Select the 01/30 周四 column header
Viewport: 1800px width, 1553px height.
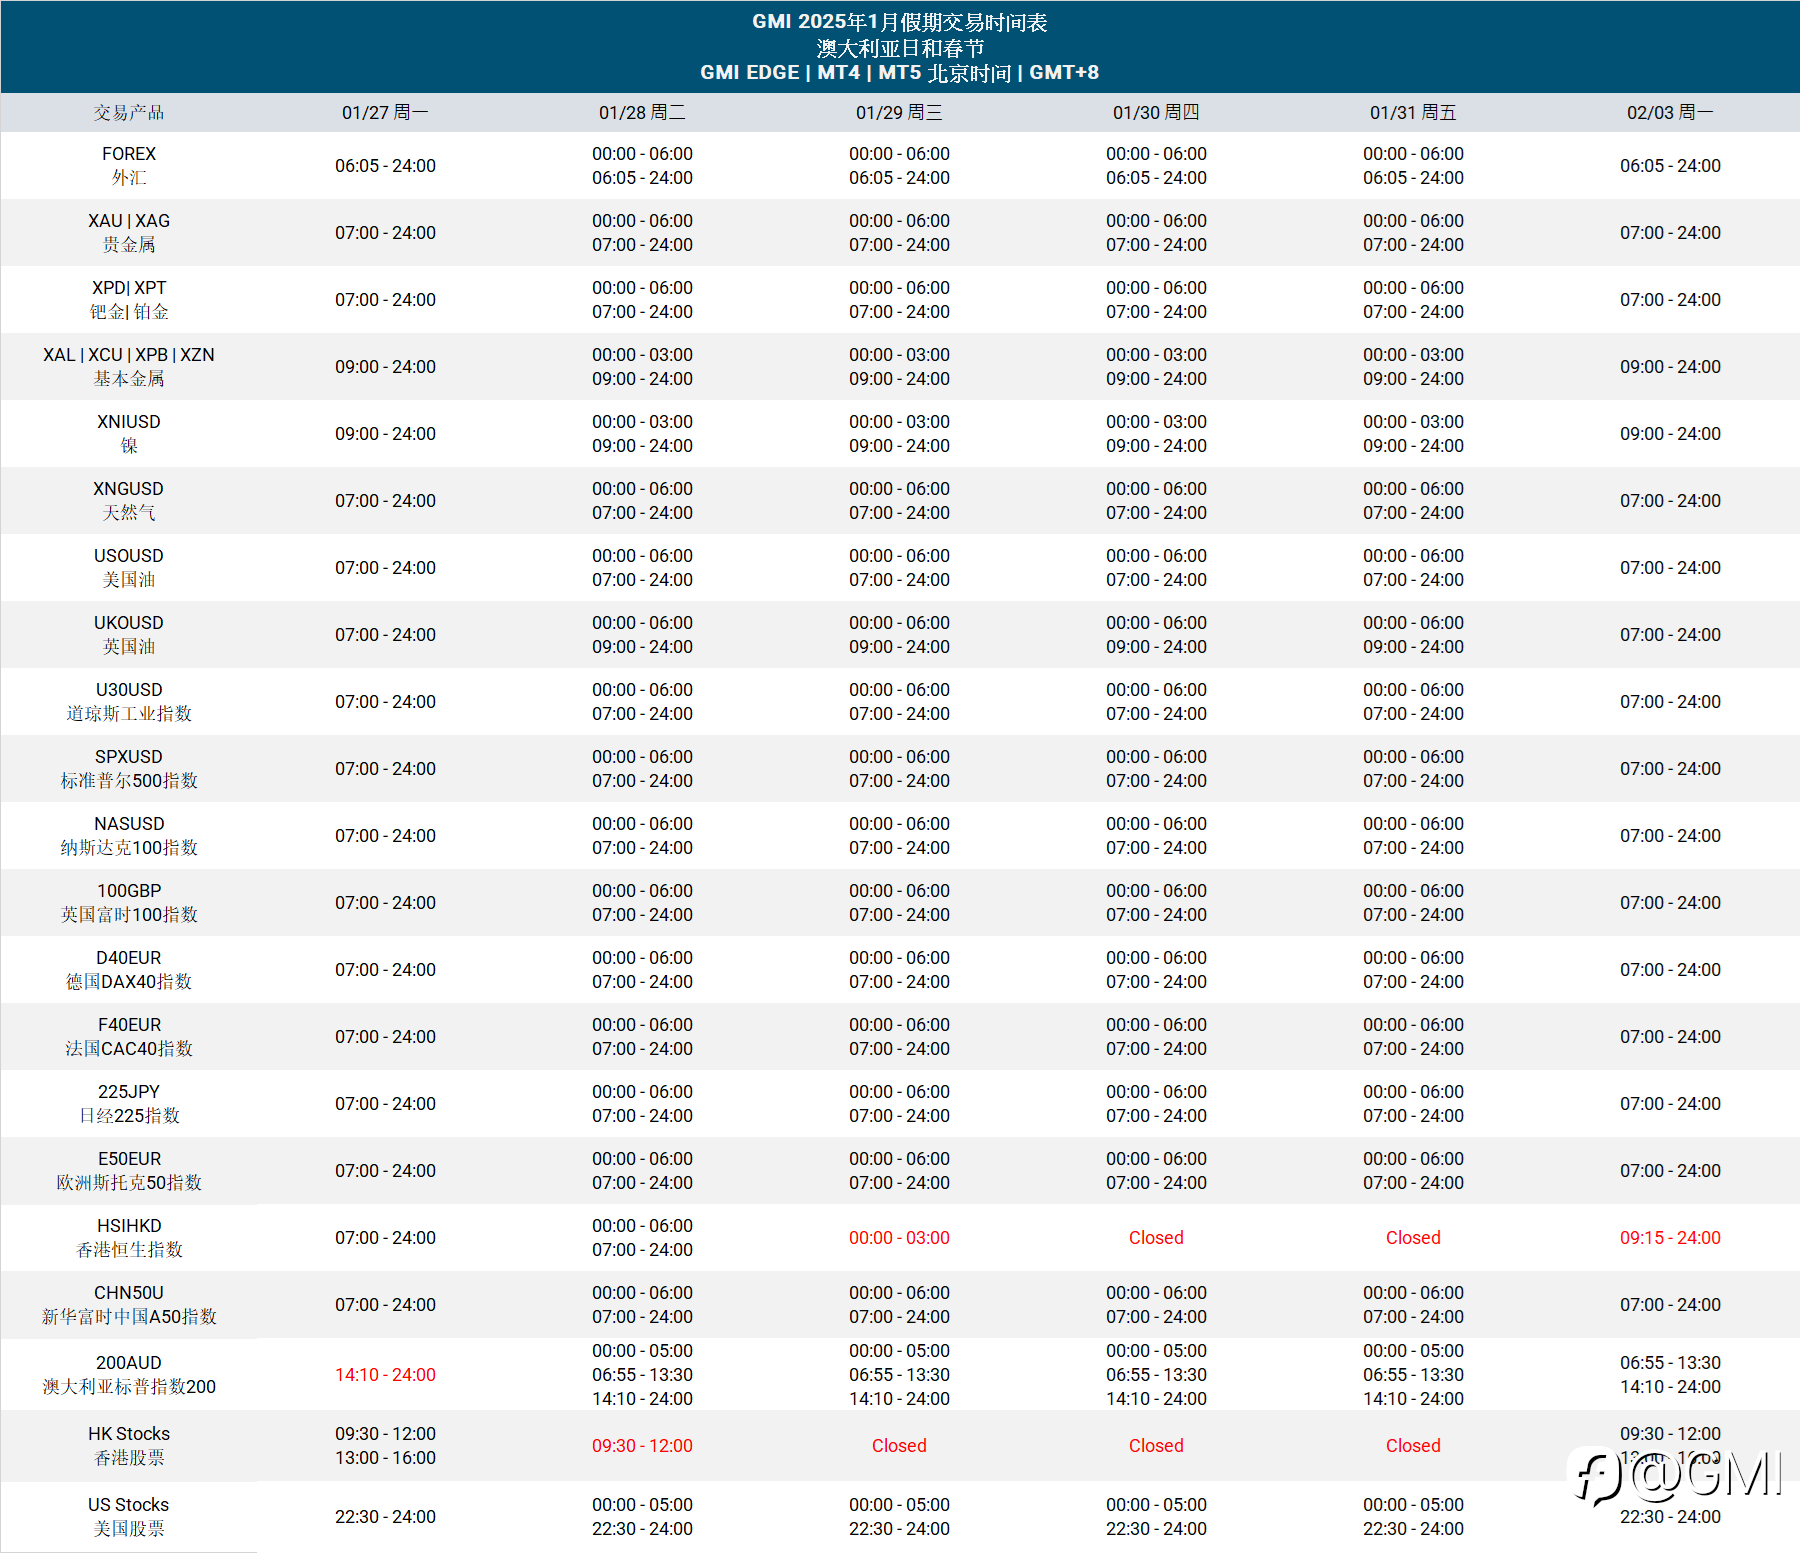point(1156,112)
